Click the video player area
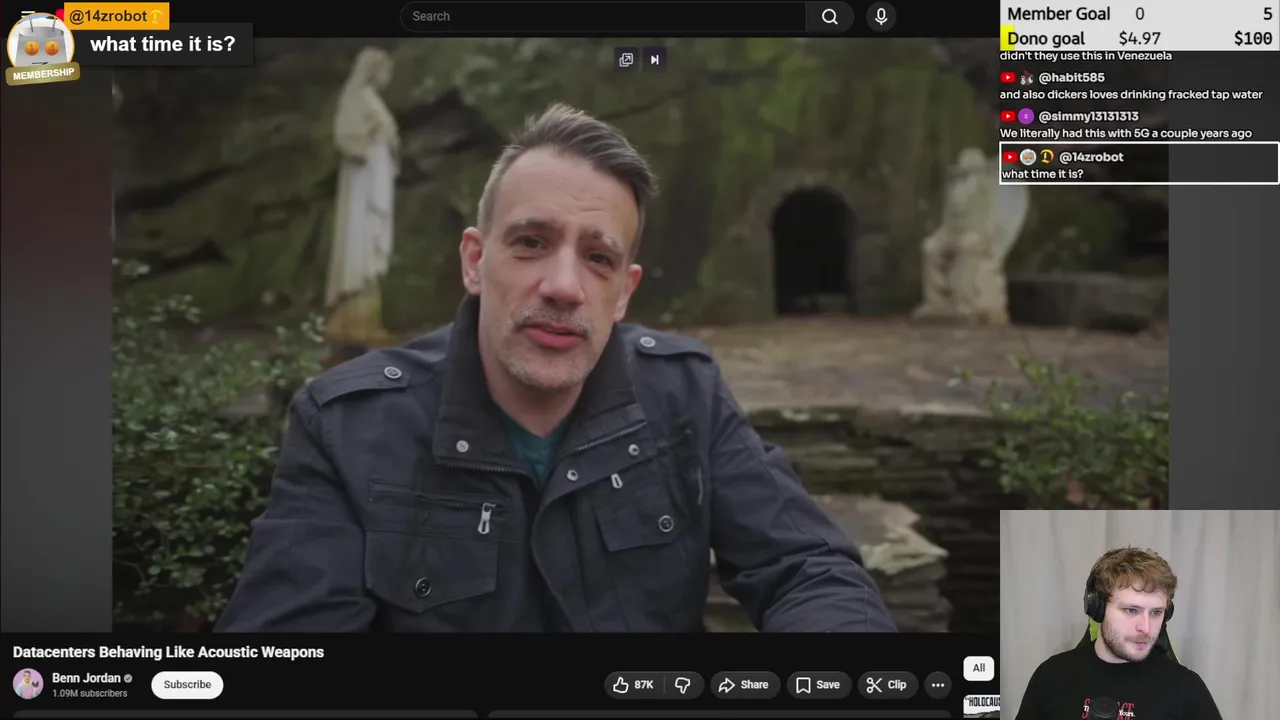Image resolution: width=1280 pixels, height=720 pixels. pos(555,335)
